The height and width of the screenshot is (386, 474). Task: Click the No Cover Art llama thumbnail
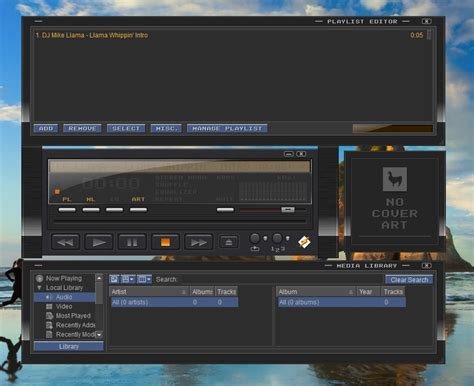tap(395, 179)
